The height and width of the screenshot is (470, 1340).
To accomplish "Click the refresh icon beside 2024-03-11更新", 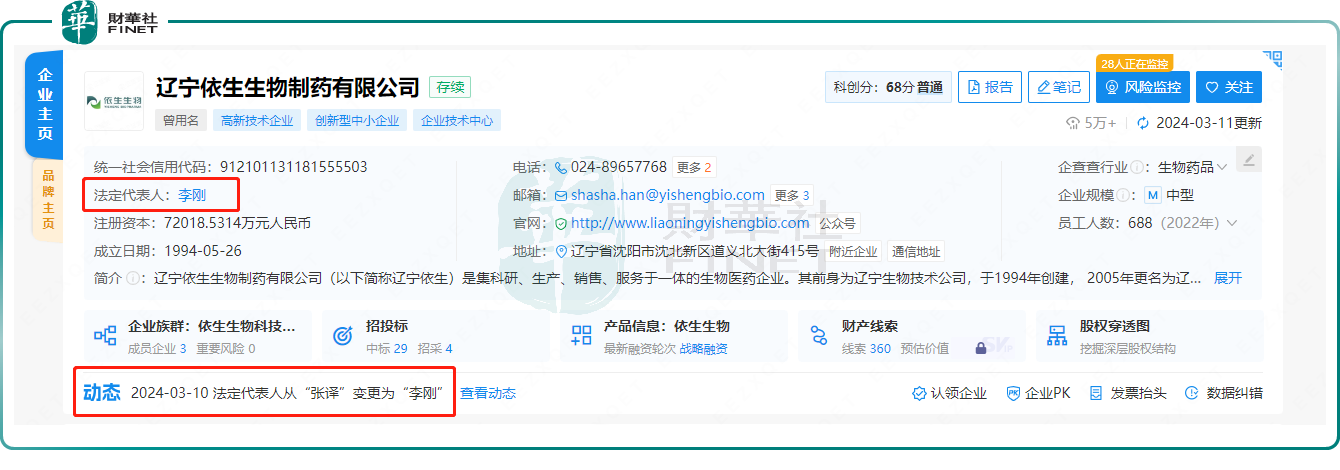I will (1144, 123).
